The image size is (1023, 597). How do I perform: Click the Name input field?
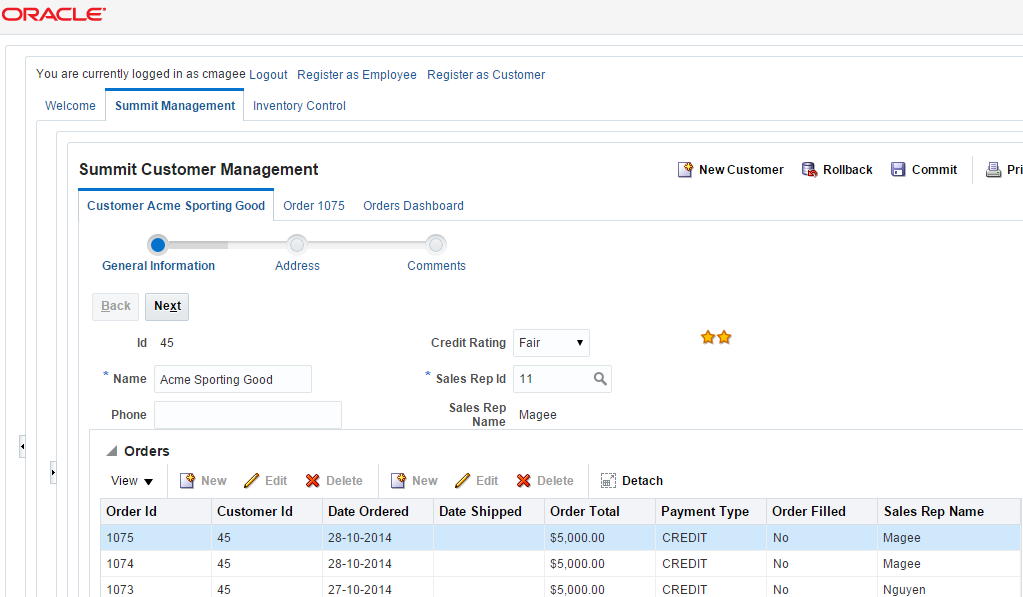(x=233, y=379)
